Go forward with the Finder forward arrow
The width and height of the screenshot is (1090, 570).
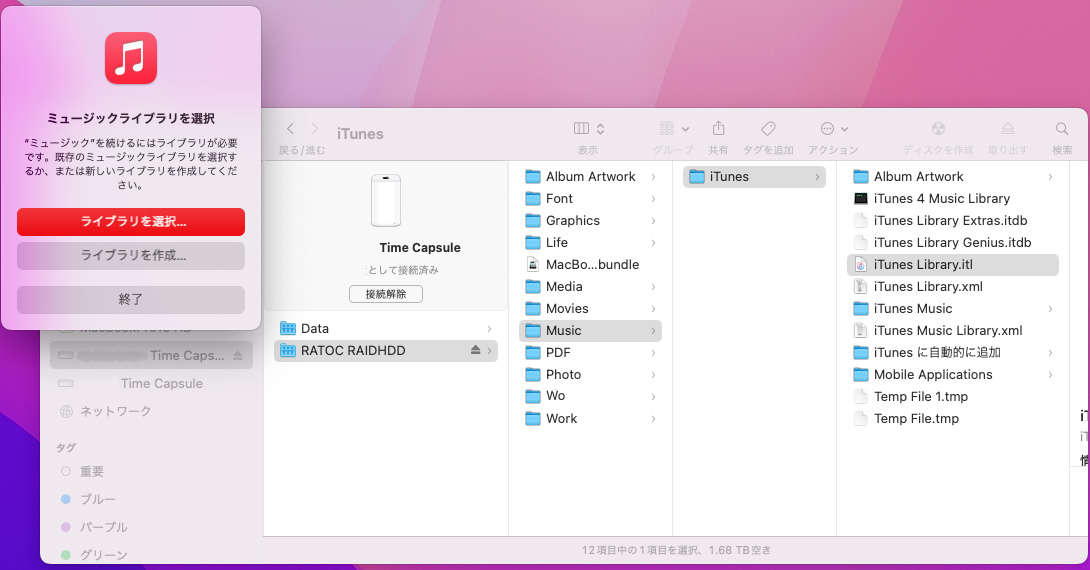pyautogui.click(x=315, y=129)
